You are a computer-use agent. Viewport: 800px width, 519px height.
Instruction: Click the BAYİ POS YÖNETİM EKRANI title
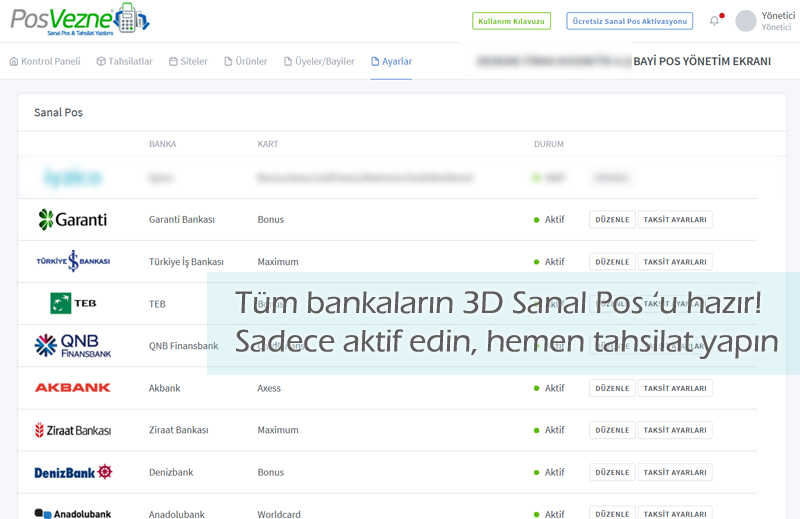tap(702, 61)
